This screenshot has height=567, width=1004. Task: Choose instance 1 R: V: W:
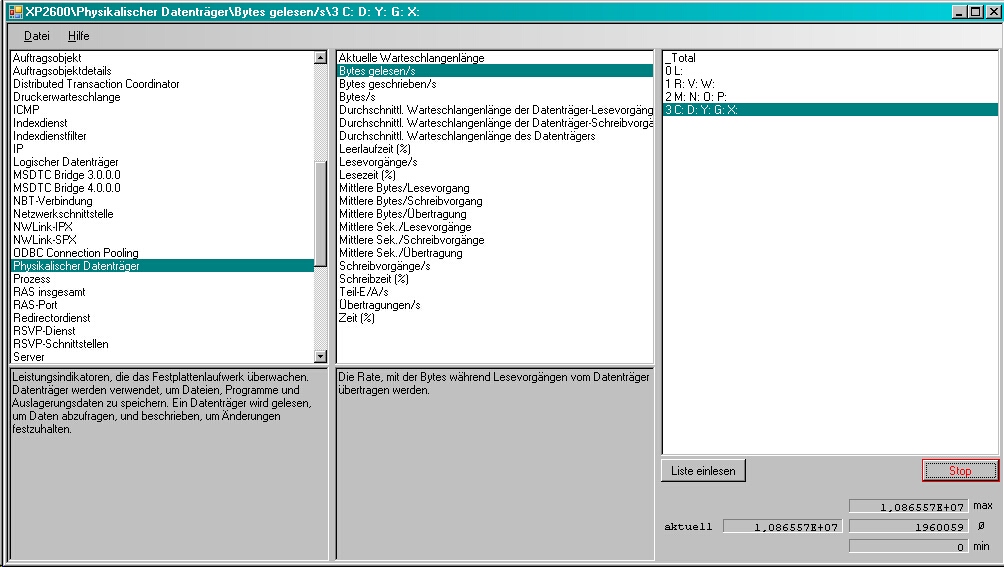point(689,84)
